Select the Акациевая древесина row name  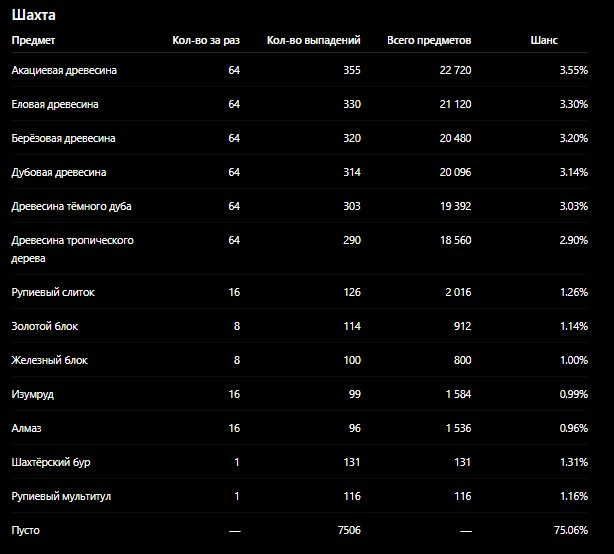(64, 70)
